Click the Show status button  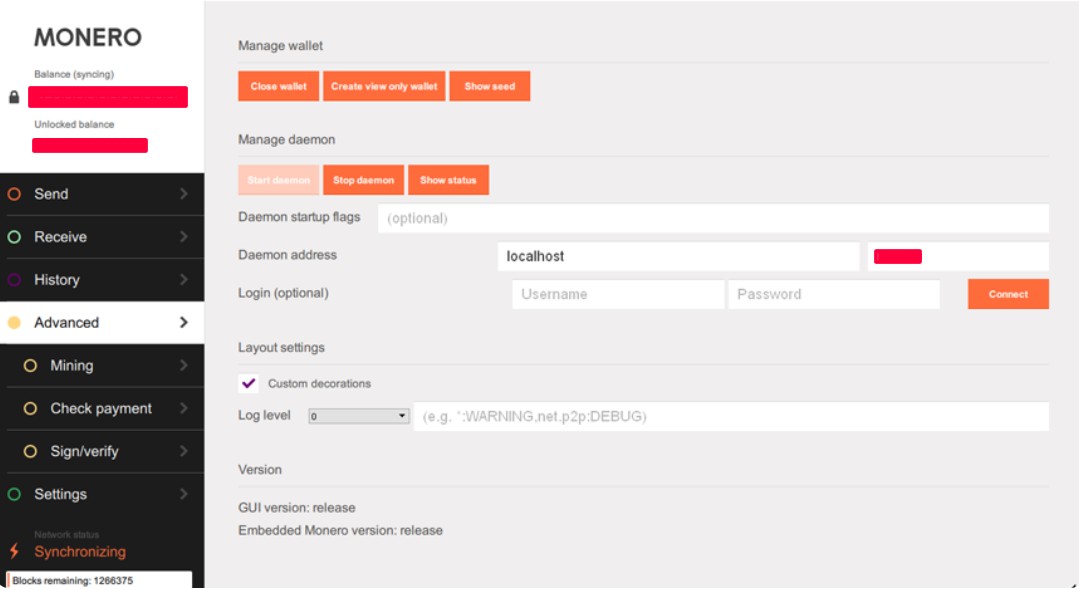click(448, 180)
